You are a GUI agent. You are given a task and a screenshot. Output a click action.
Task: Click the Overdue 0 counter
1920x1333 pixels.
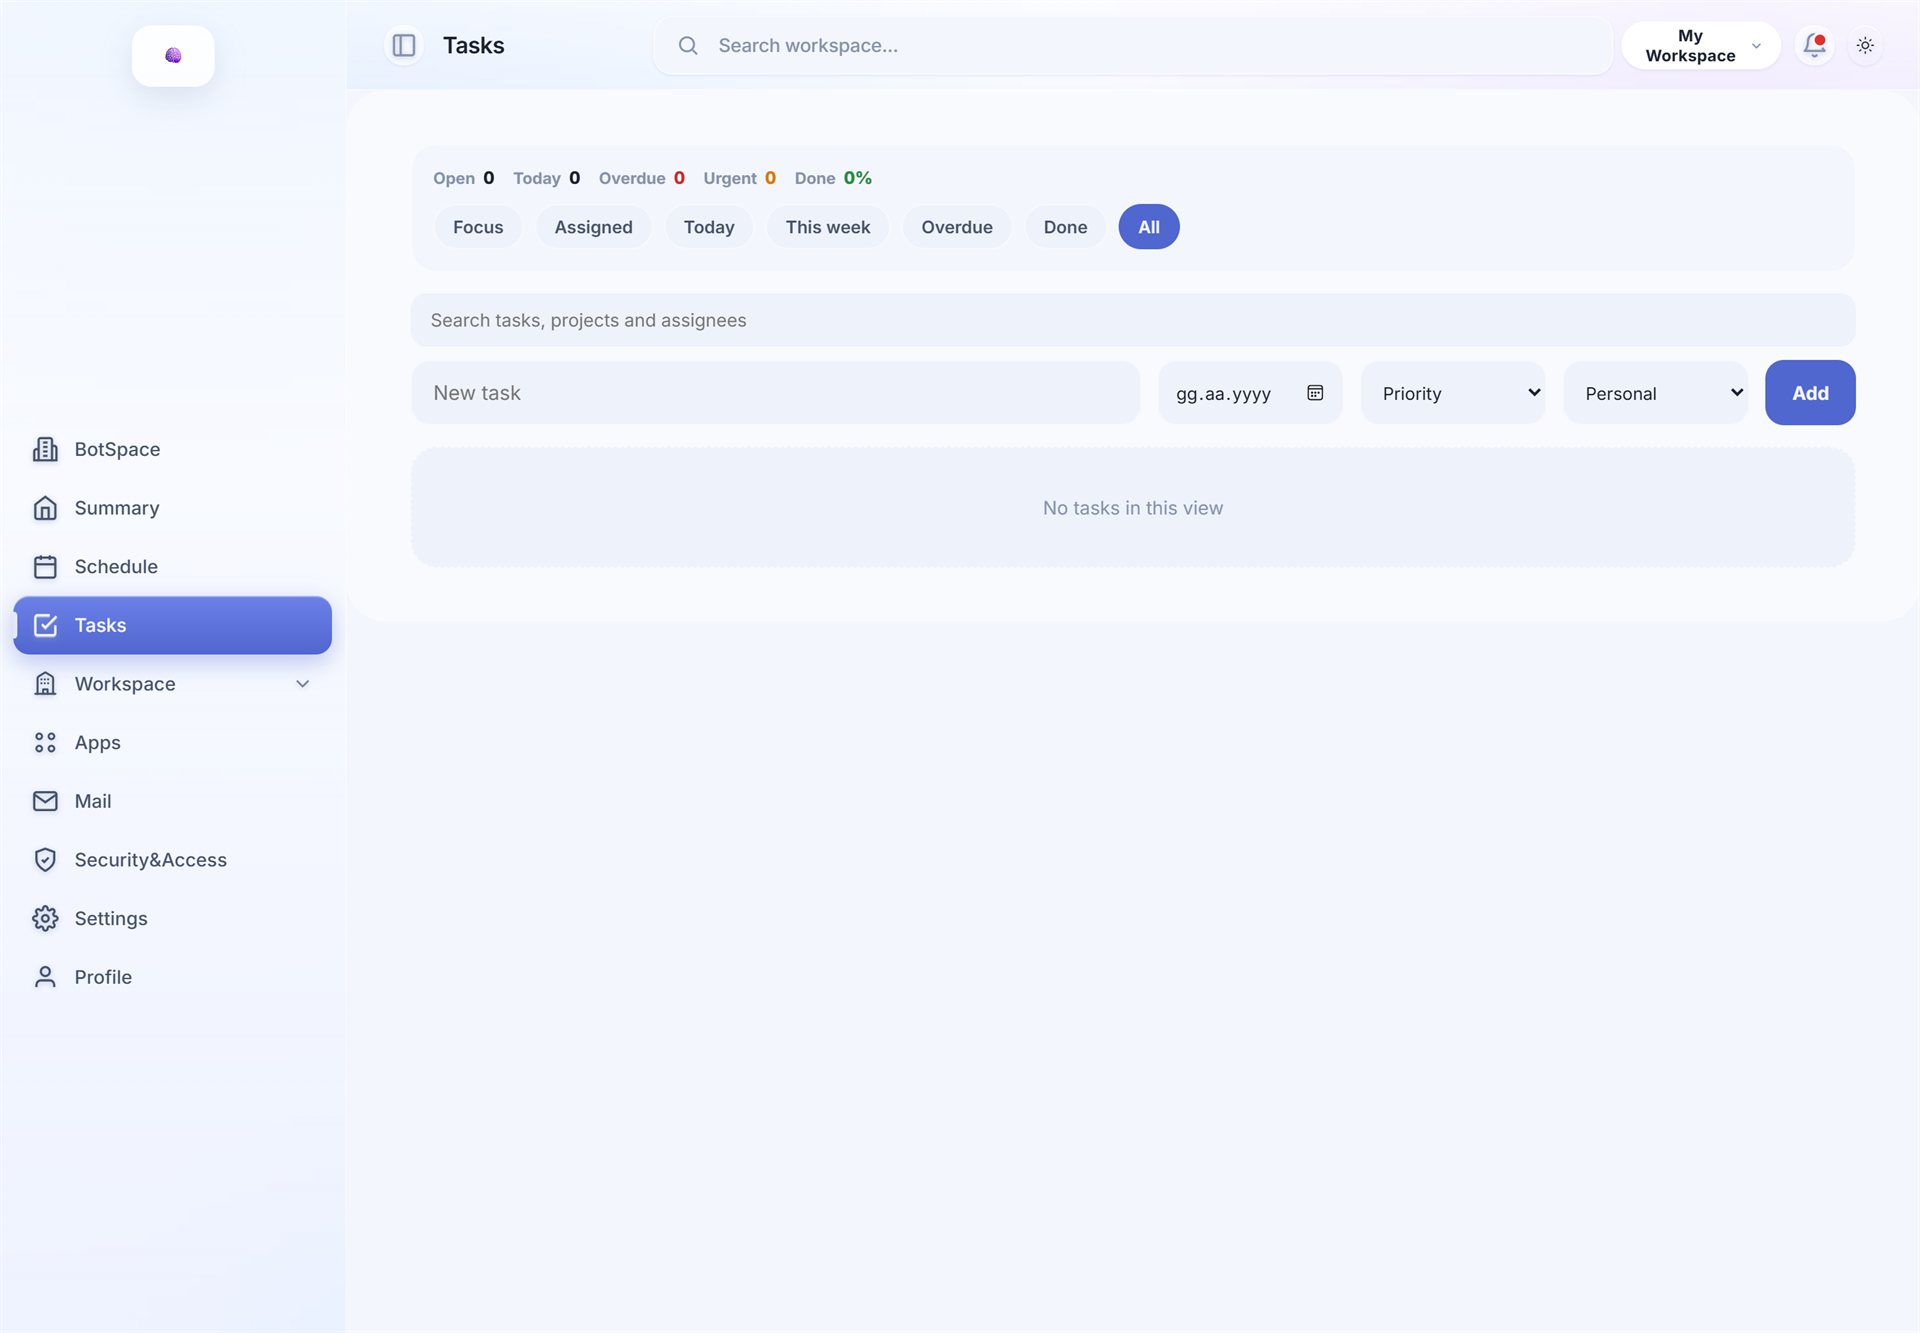[x=642, y=178]
